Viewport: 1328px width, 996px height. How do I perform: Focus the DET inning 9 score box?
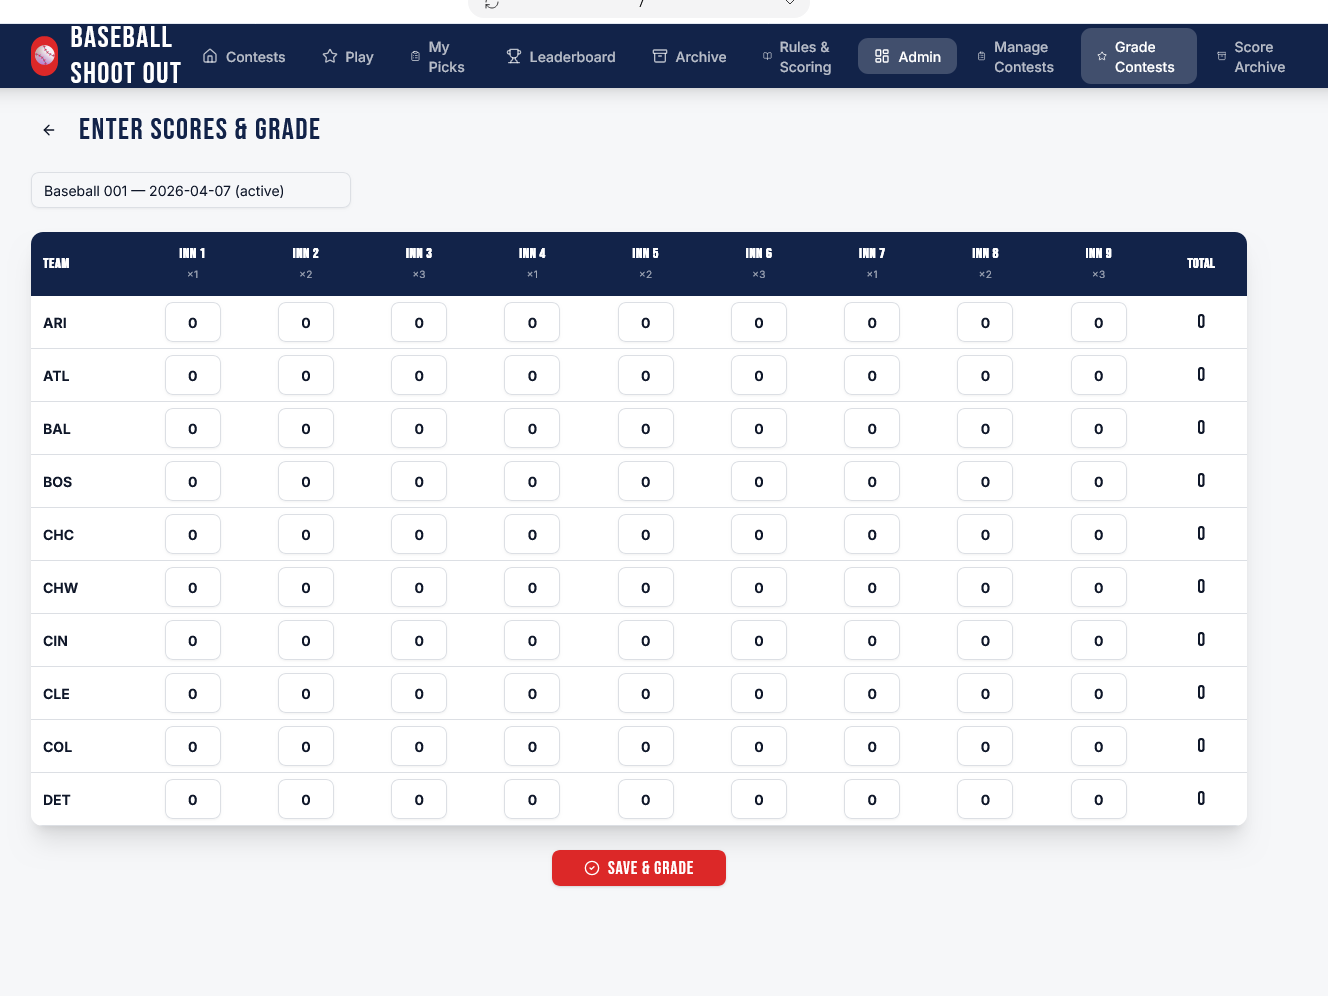pos(1098,800)
